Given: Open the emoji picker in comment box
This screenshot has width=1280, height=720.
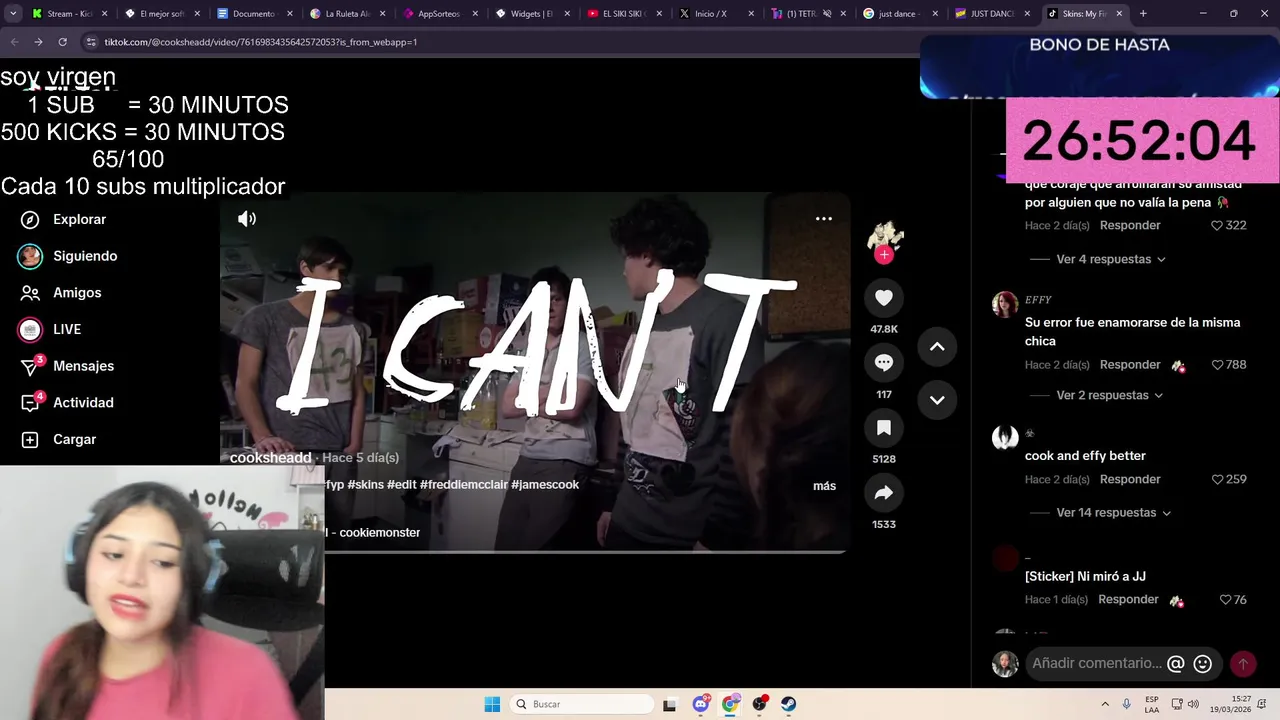Looking at the screenshot, I should click(1203, 664).
